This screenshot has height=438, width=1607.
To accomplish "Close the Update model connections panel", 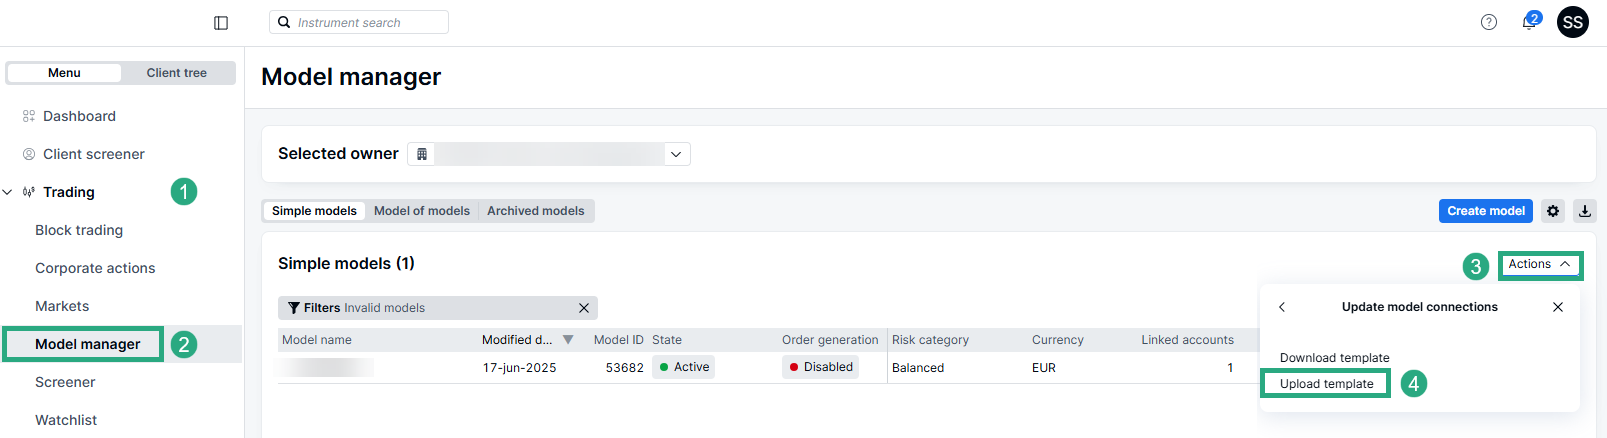I will [1557, 307].
